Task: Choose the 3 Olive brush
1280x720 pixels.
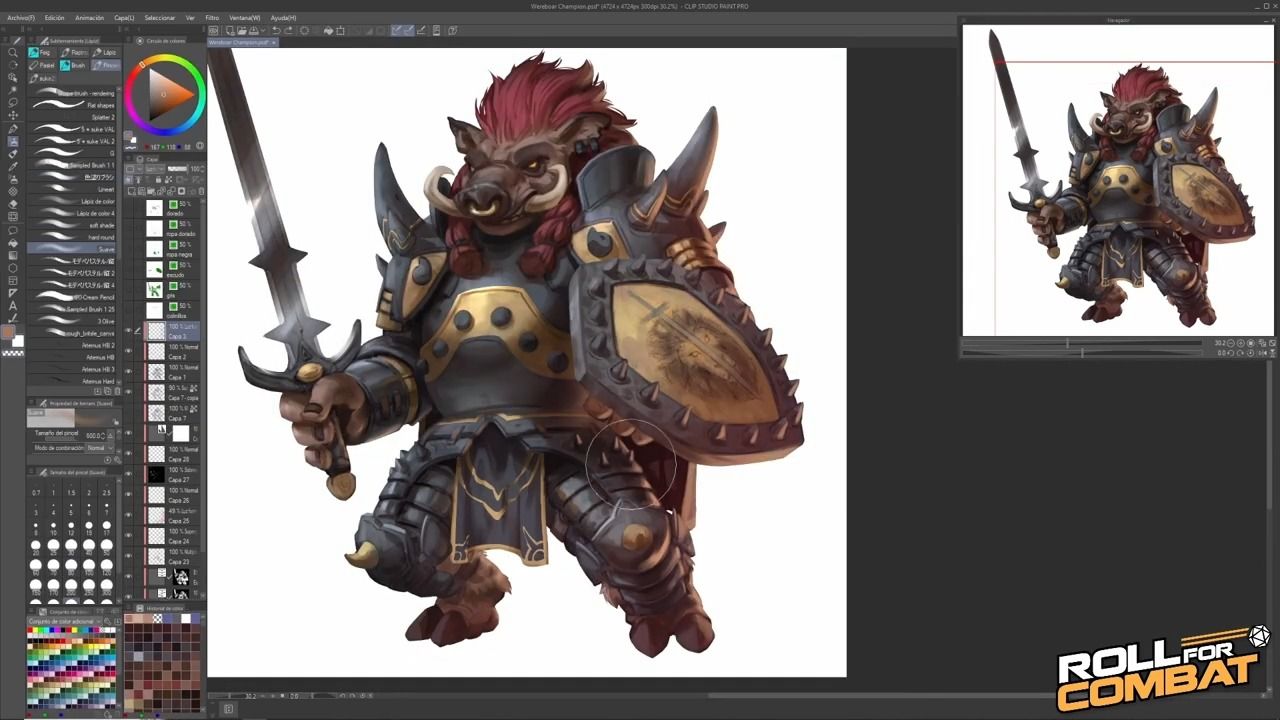Action: 72,321
